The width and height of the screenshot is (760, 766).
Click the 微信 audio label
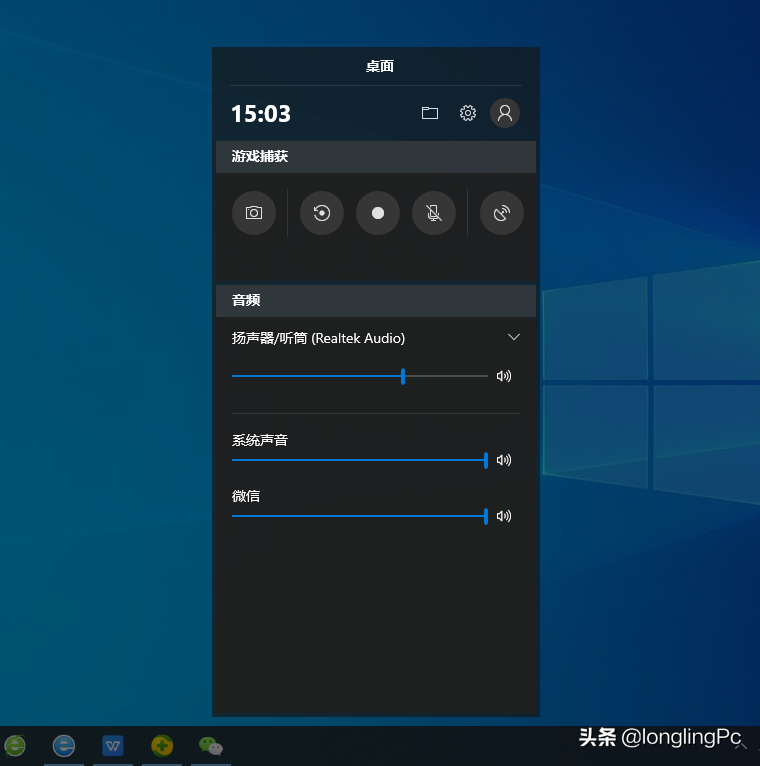tap(246, 496)
